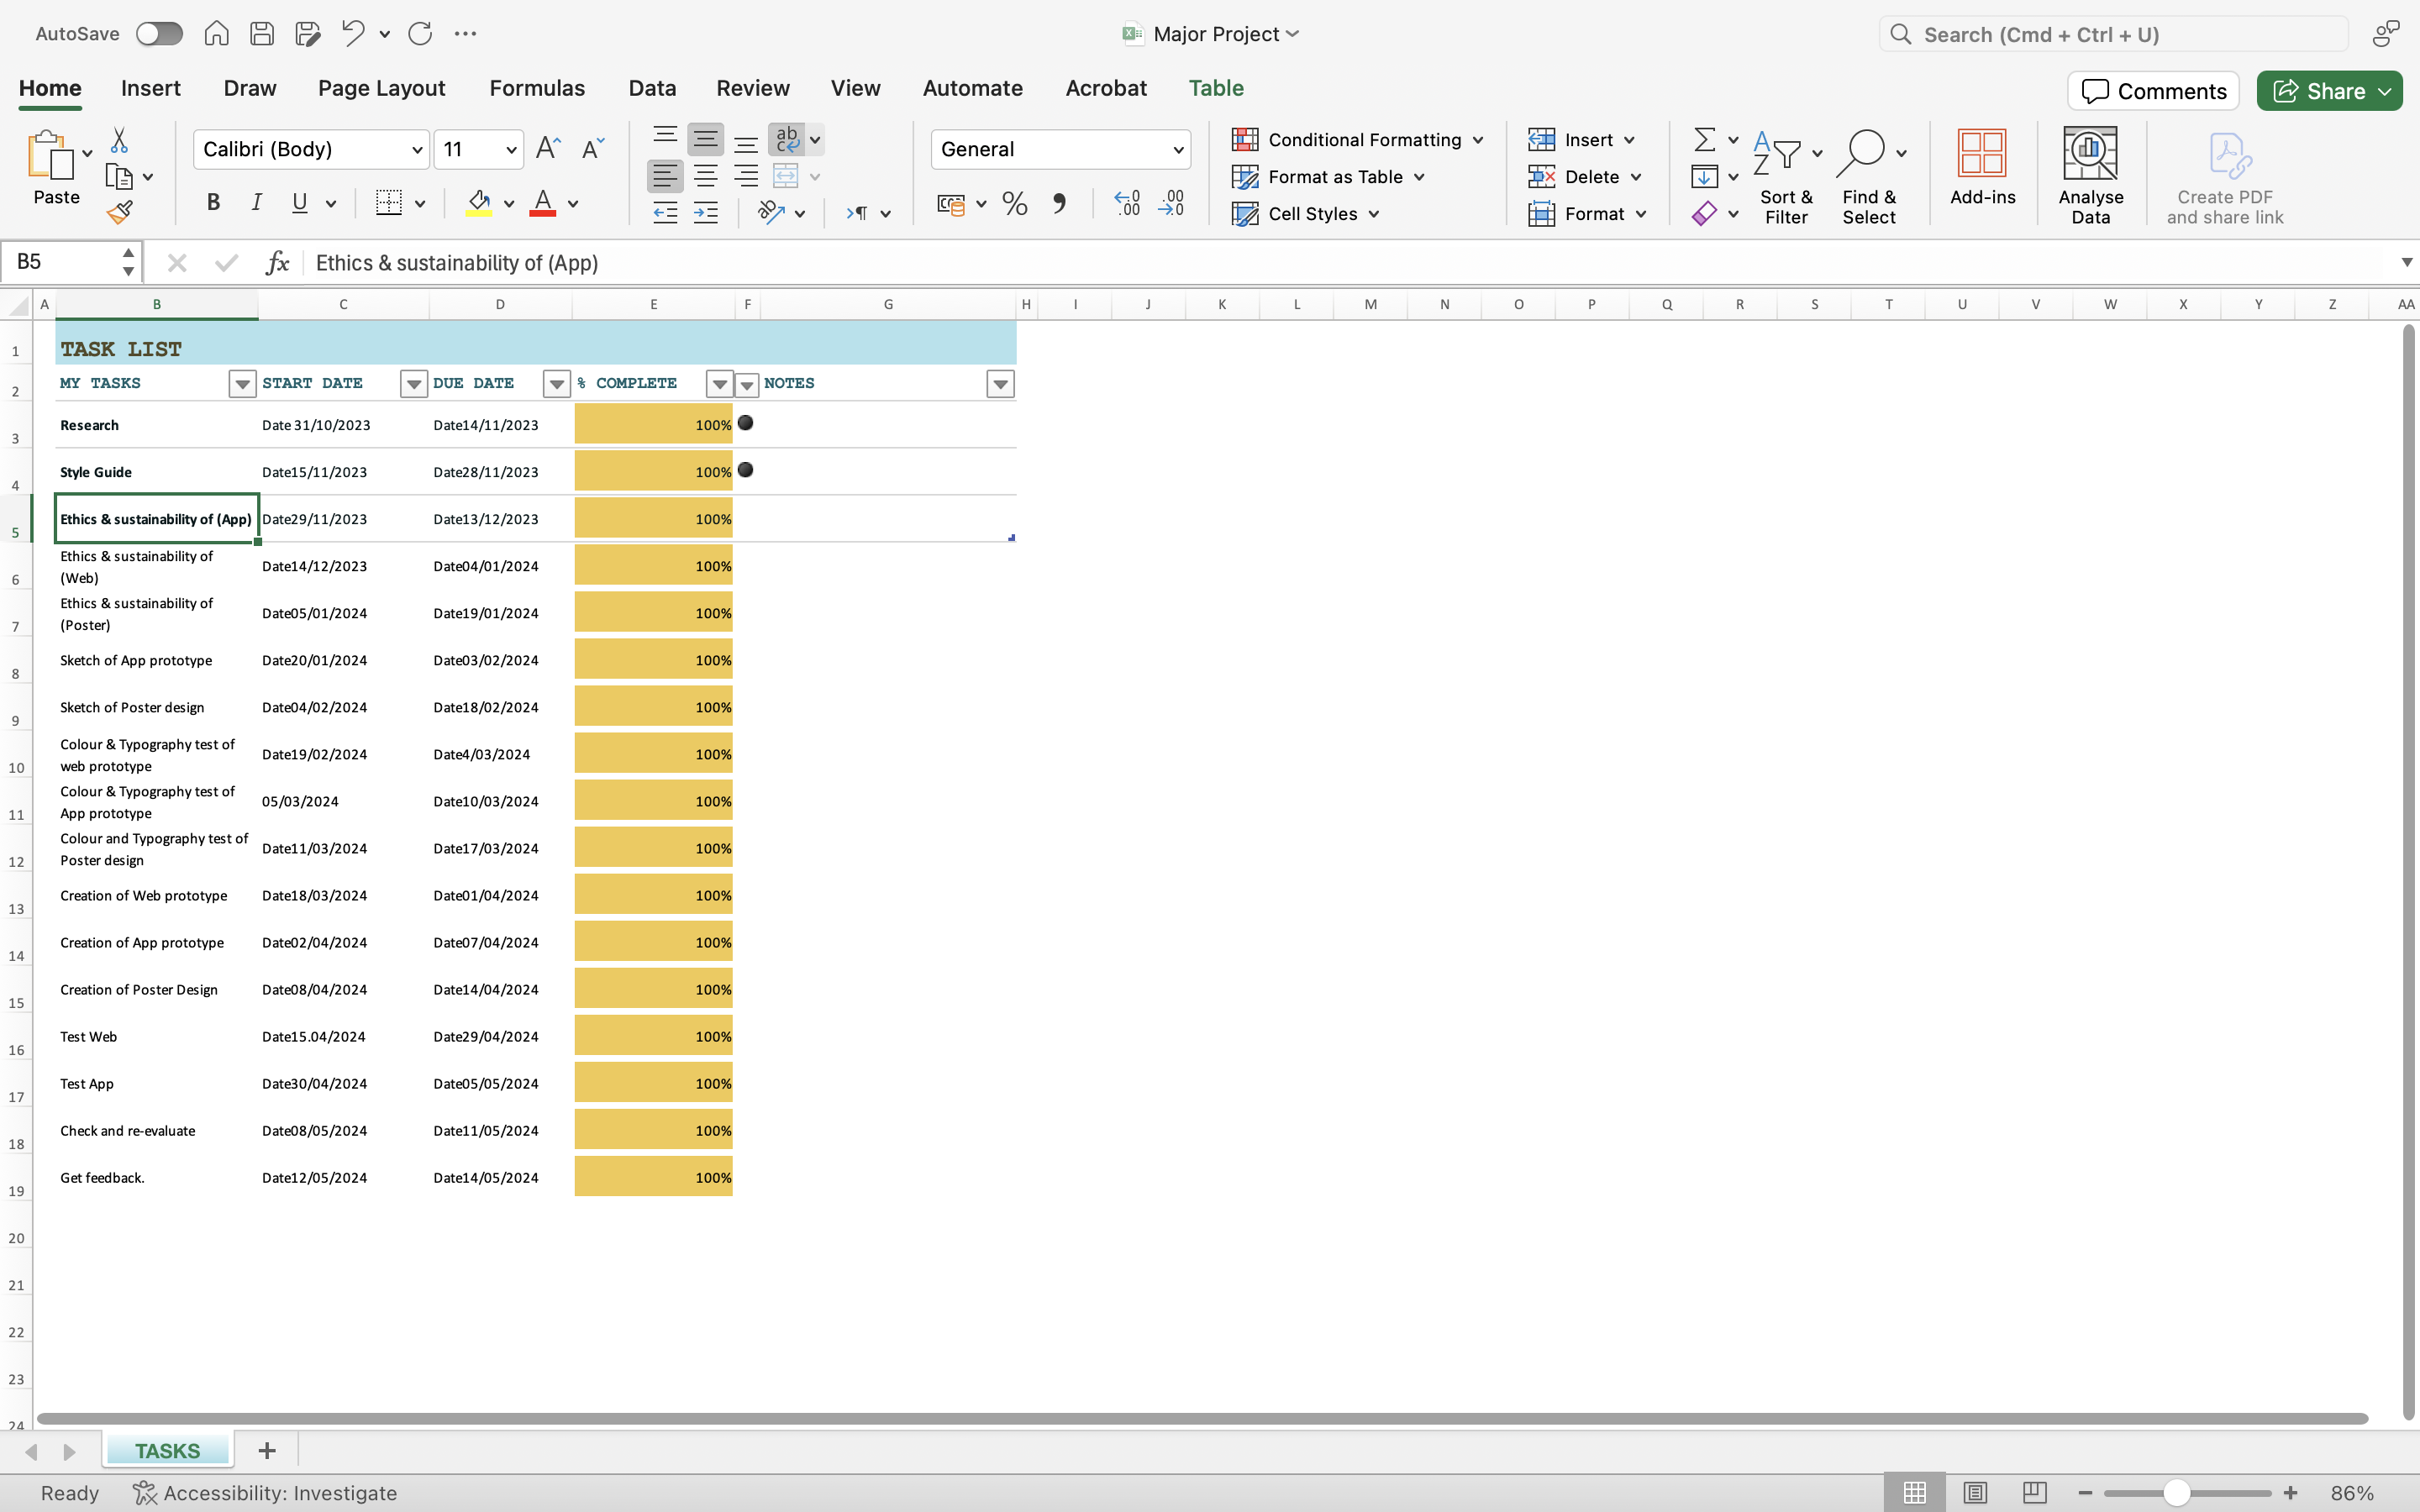Image resolution: width=2420 pixels, height=1512 pixels.
Task: Click Accessibility: Investigate in status bar
Action: coord(266,1493)
